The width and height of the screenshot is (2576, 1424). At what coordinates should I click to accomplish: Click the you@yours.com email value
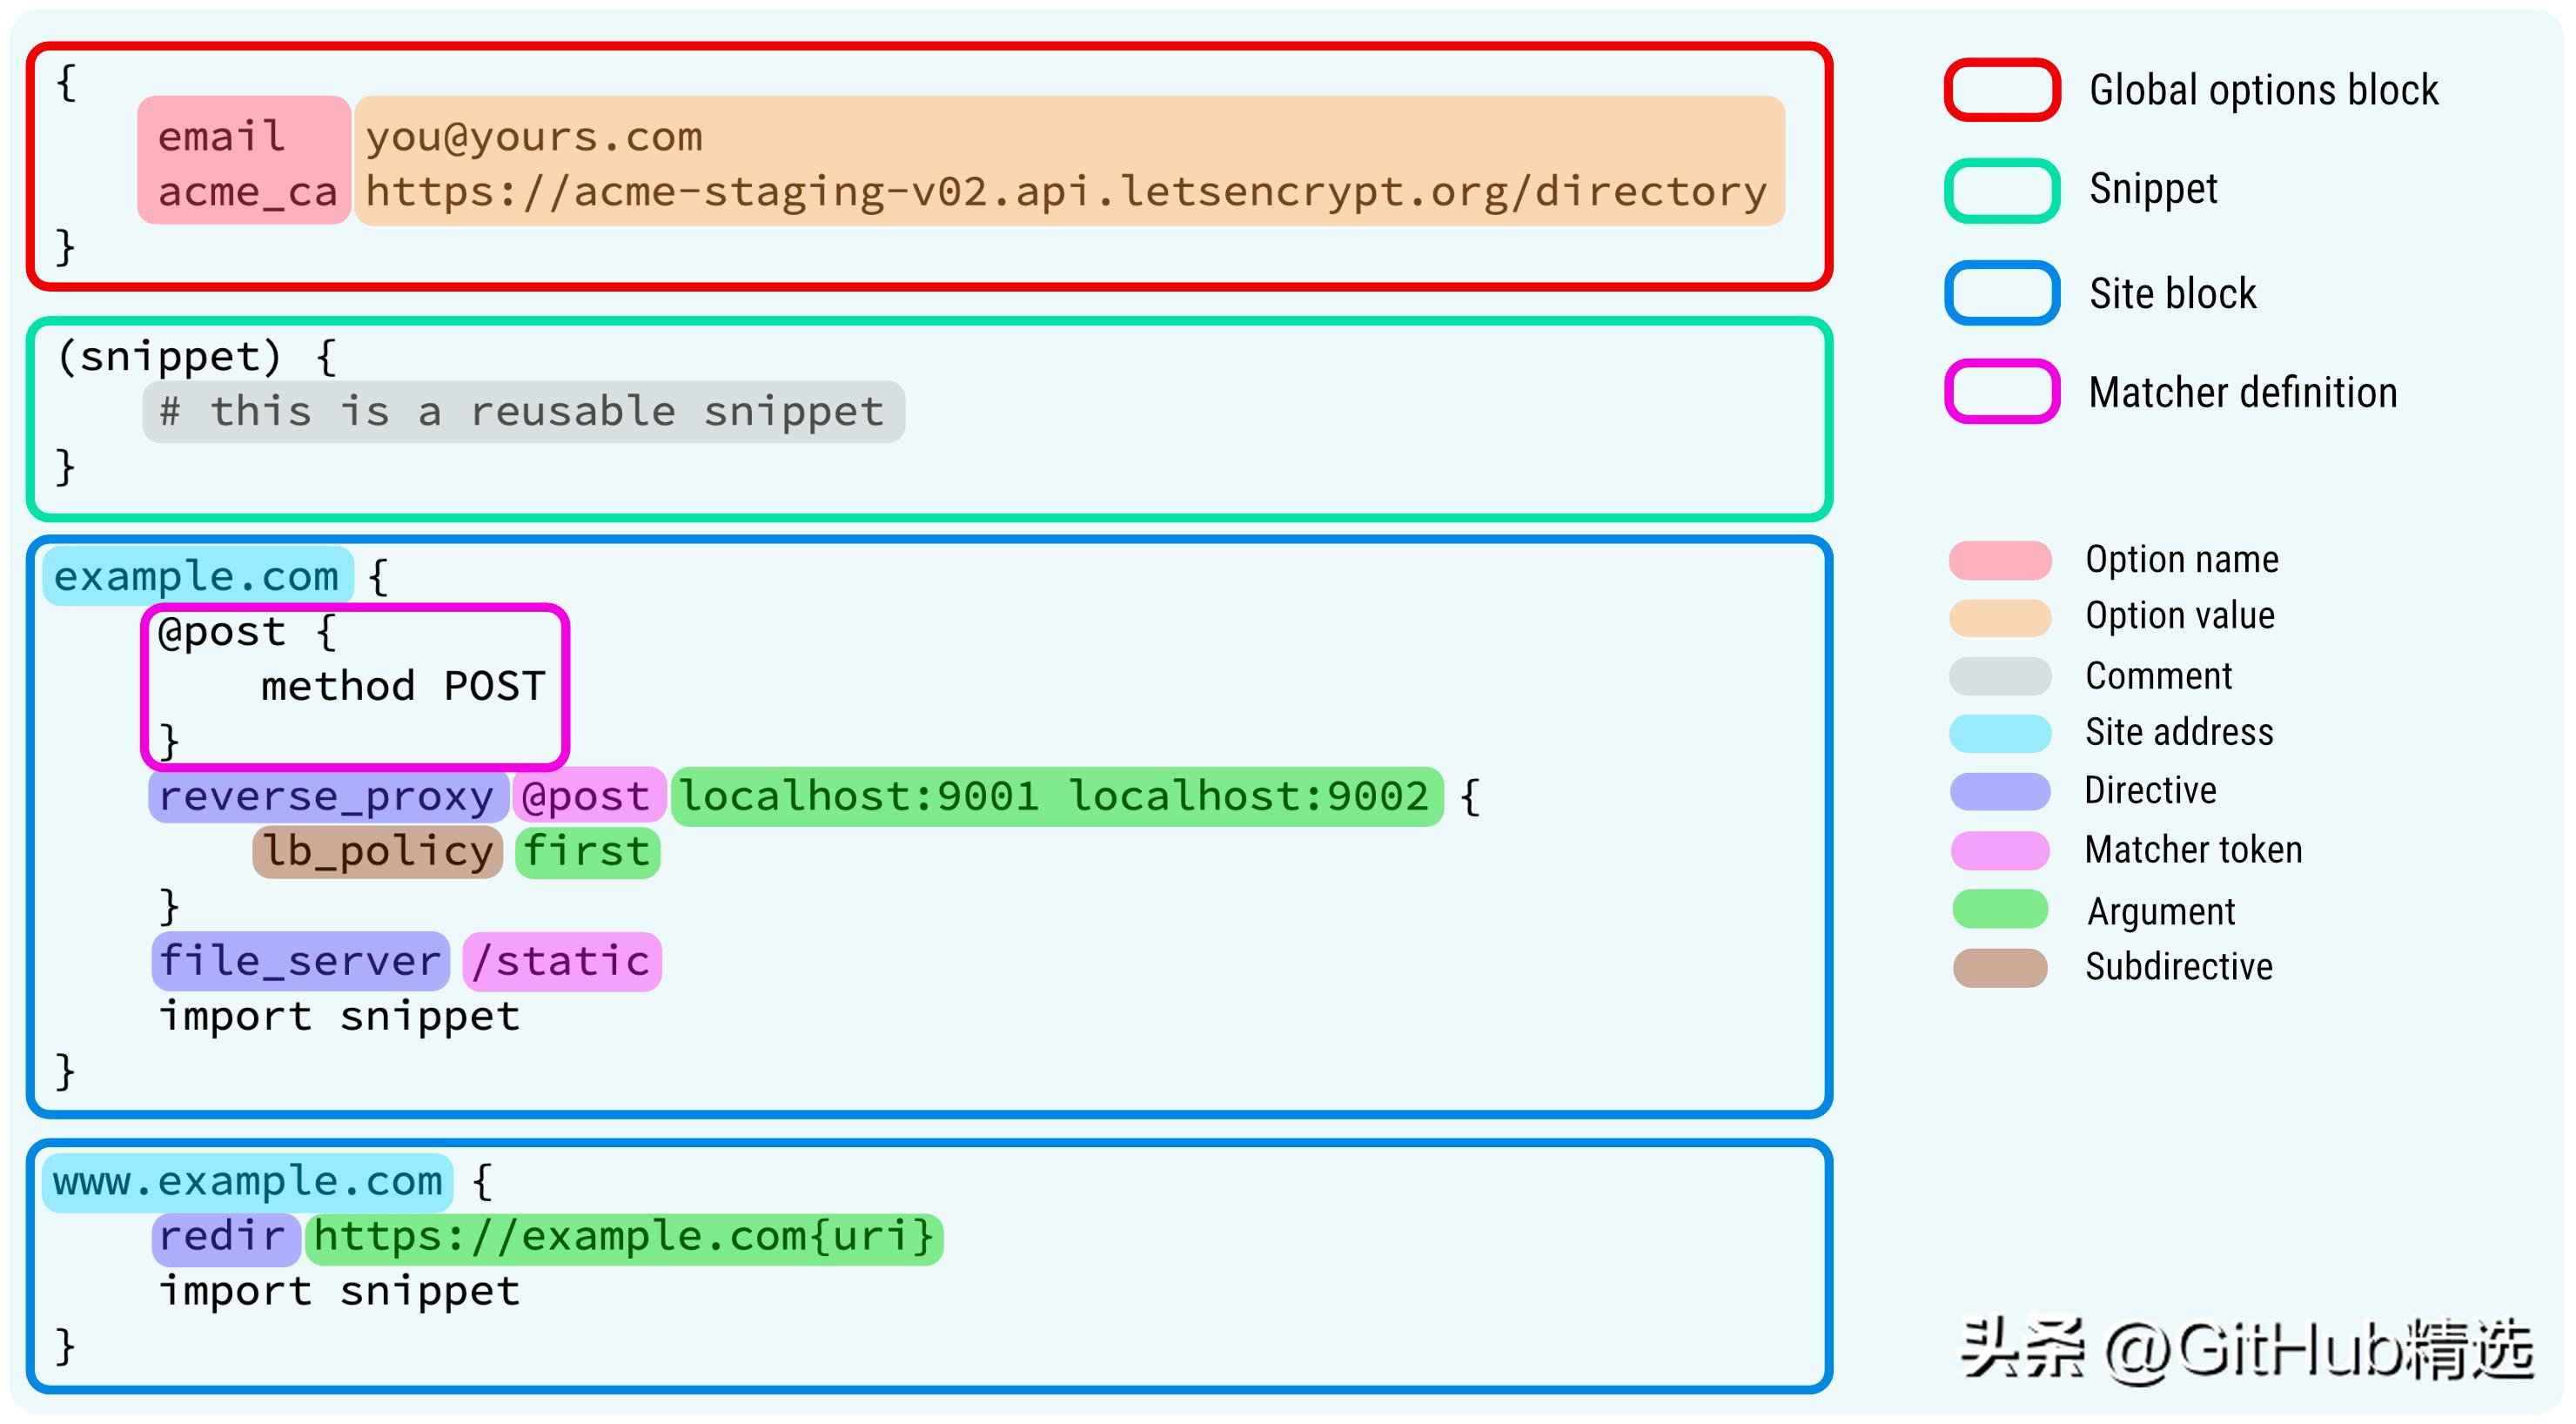[x=534, y=137]
